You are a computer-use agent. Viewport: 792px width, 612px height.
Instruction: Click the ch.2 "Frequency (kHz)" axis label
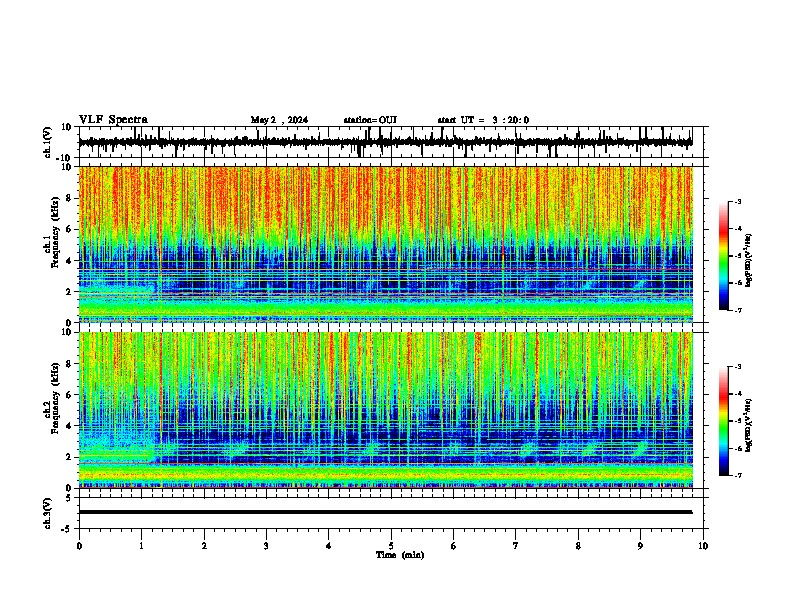tap(55, 399)
